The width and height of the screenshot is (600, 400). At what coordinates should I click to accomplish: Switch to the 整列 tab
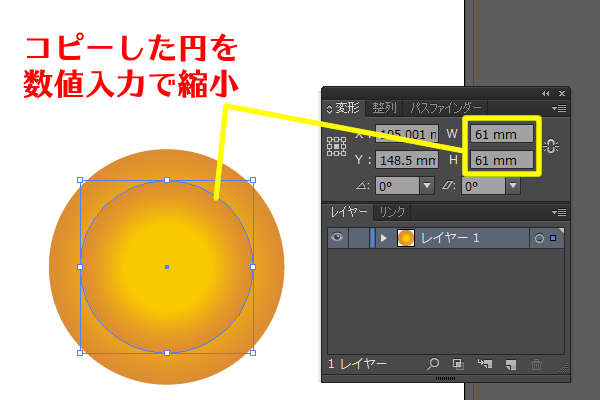(384, 107)
